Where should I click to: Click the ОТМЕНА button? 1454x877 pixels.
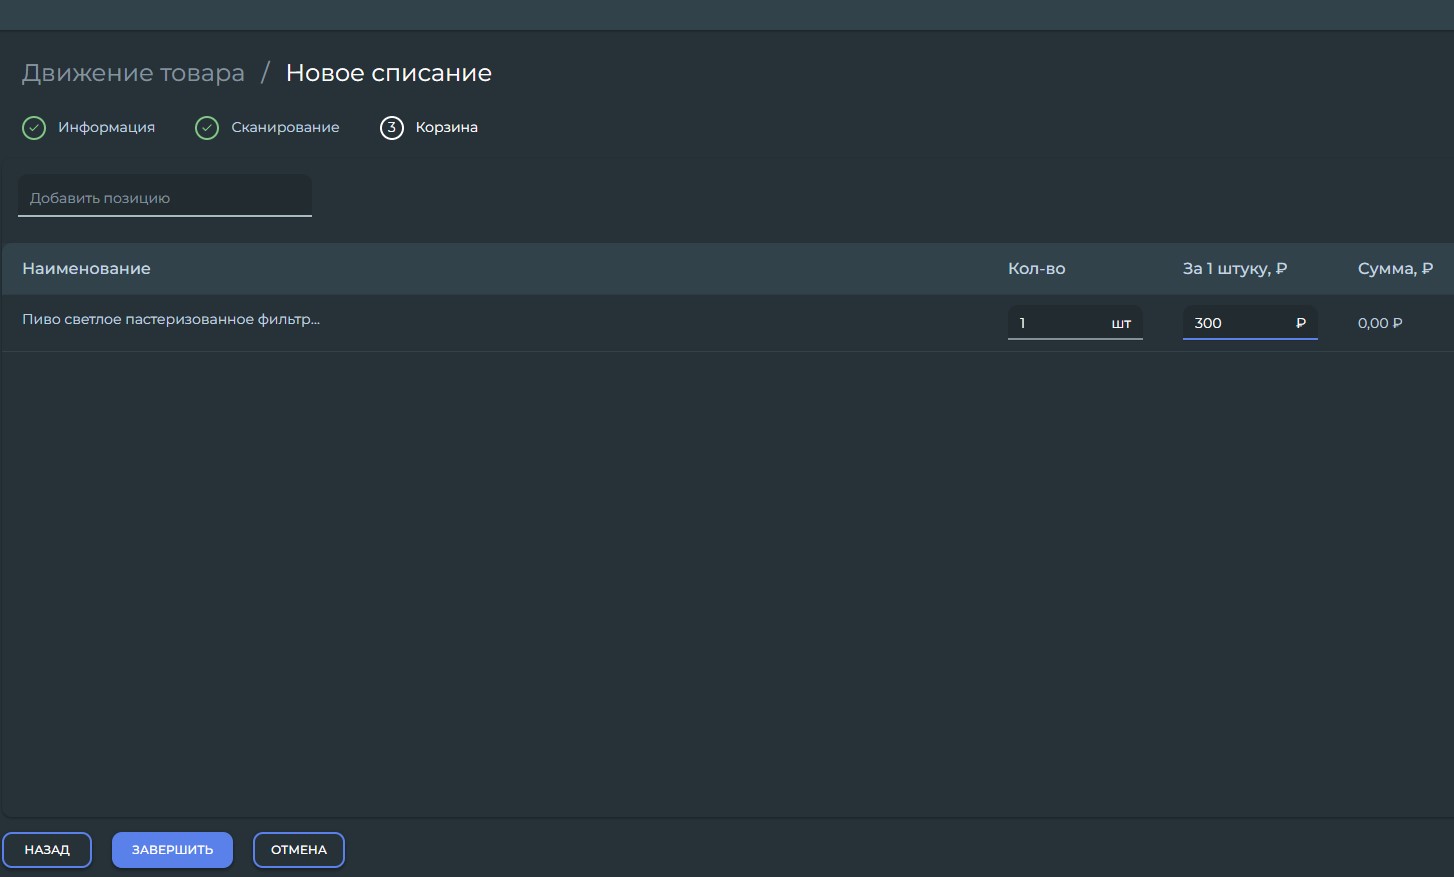pos(299,850)
